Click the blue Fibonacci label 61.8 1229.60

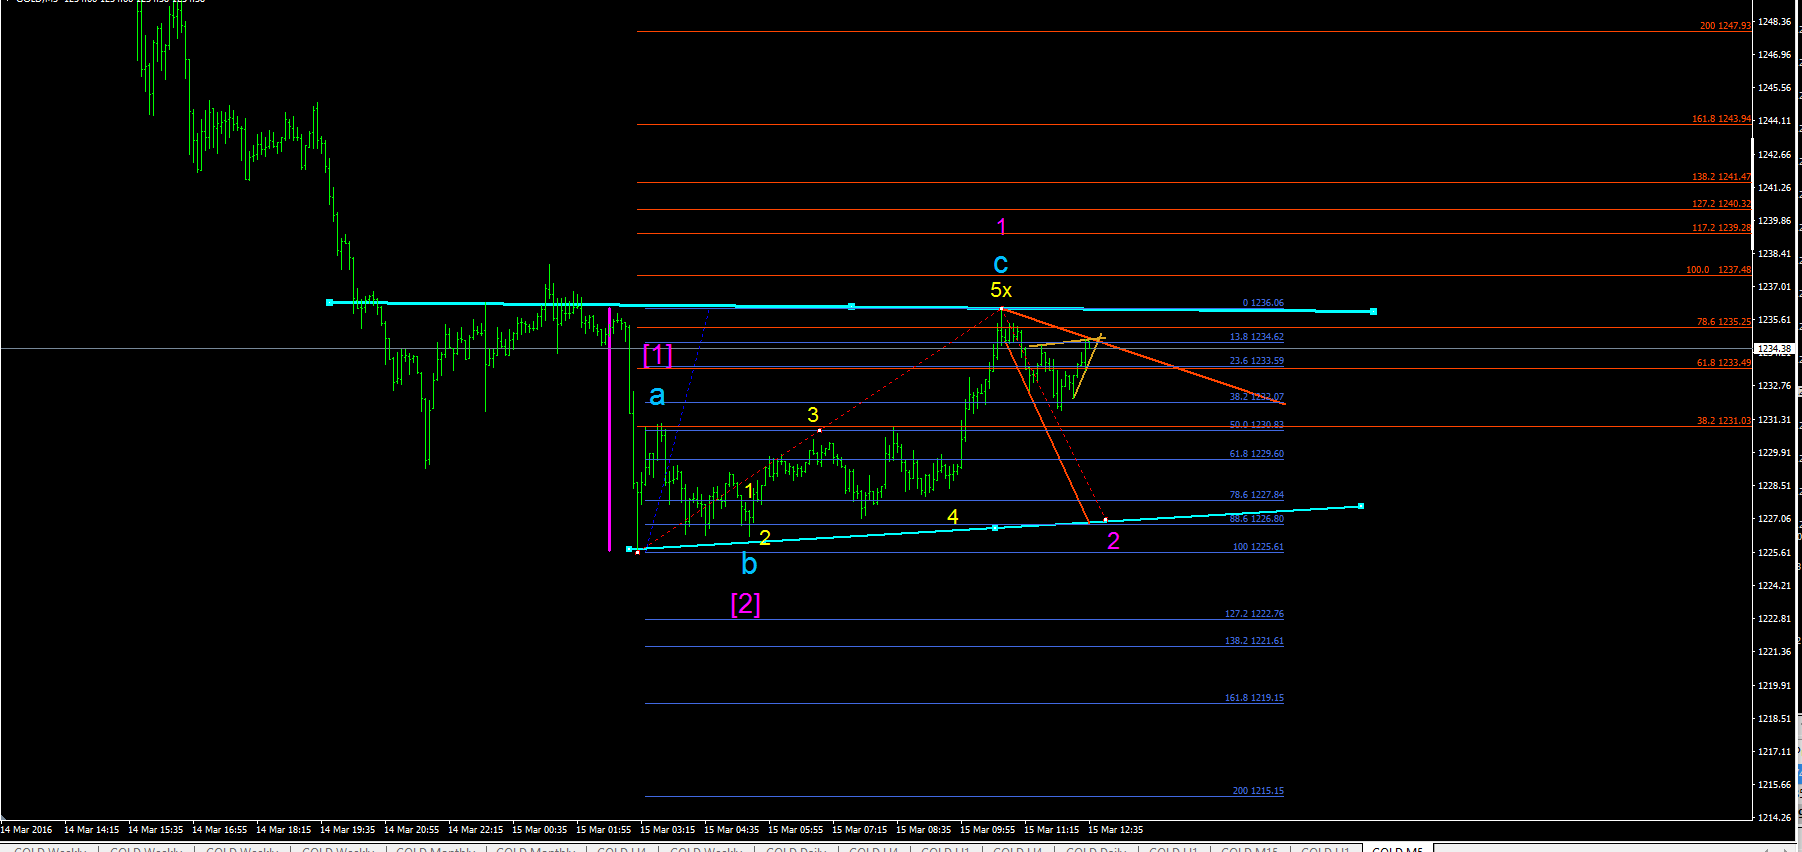tap(1256, 454)
